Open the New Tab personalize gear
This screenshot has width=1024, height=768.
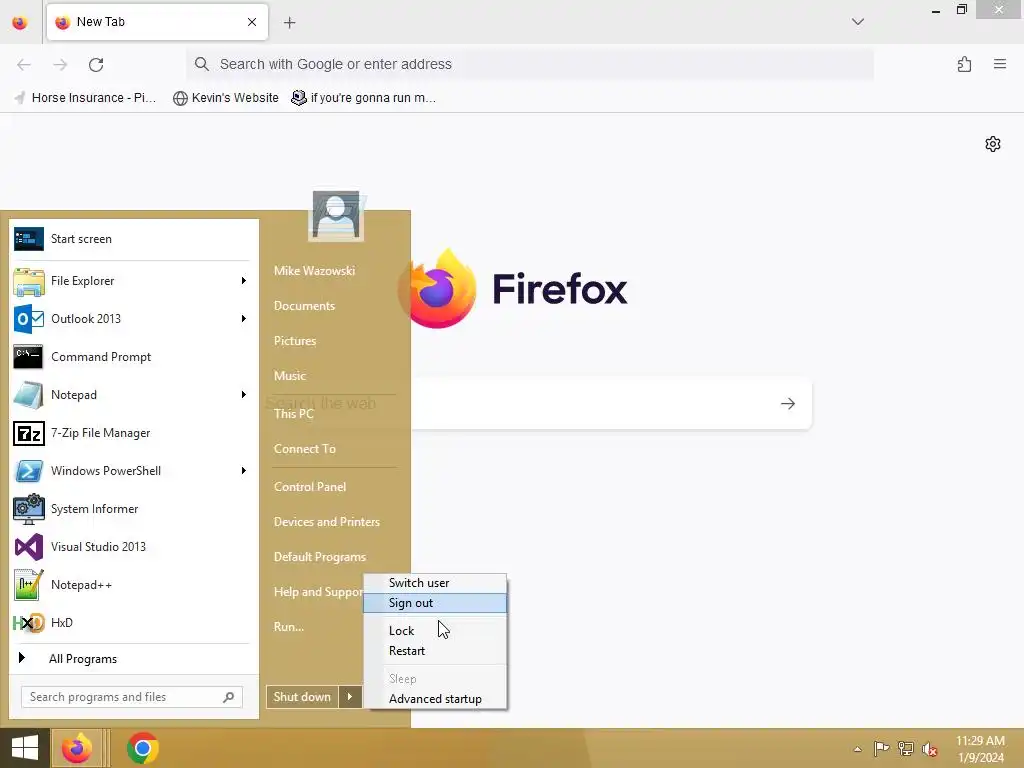pyautogui.click(x=993, y=144)
